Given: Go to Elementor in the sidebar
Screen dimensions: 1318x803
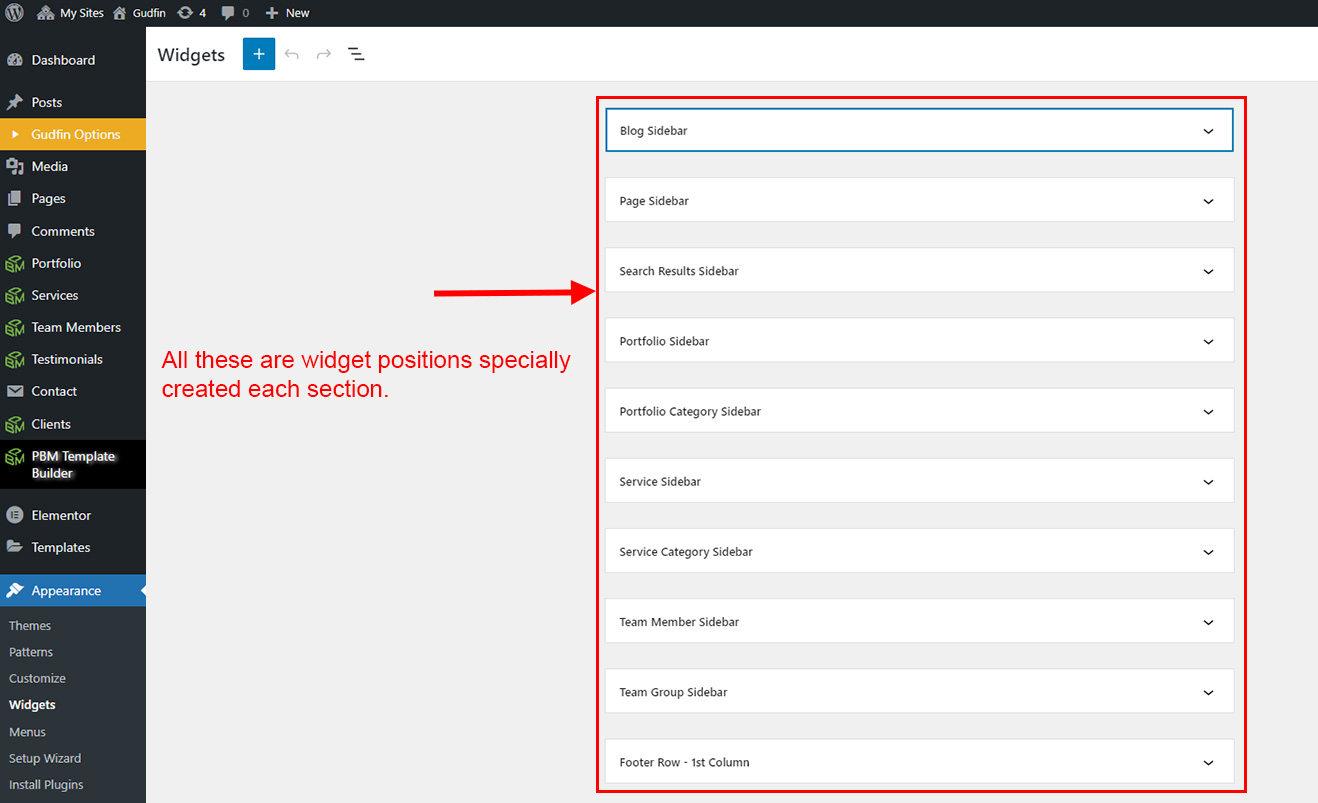Looking at the screenshot, I should (61, 515).
